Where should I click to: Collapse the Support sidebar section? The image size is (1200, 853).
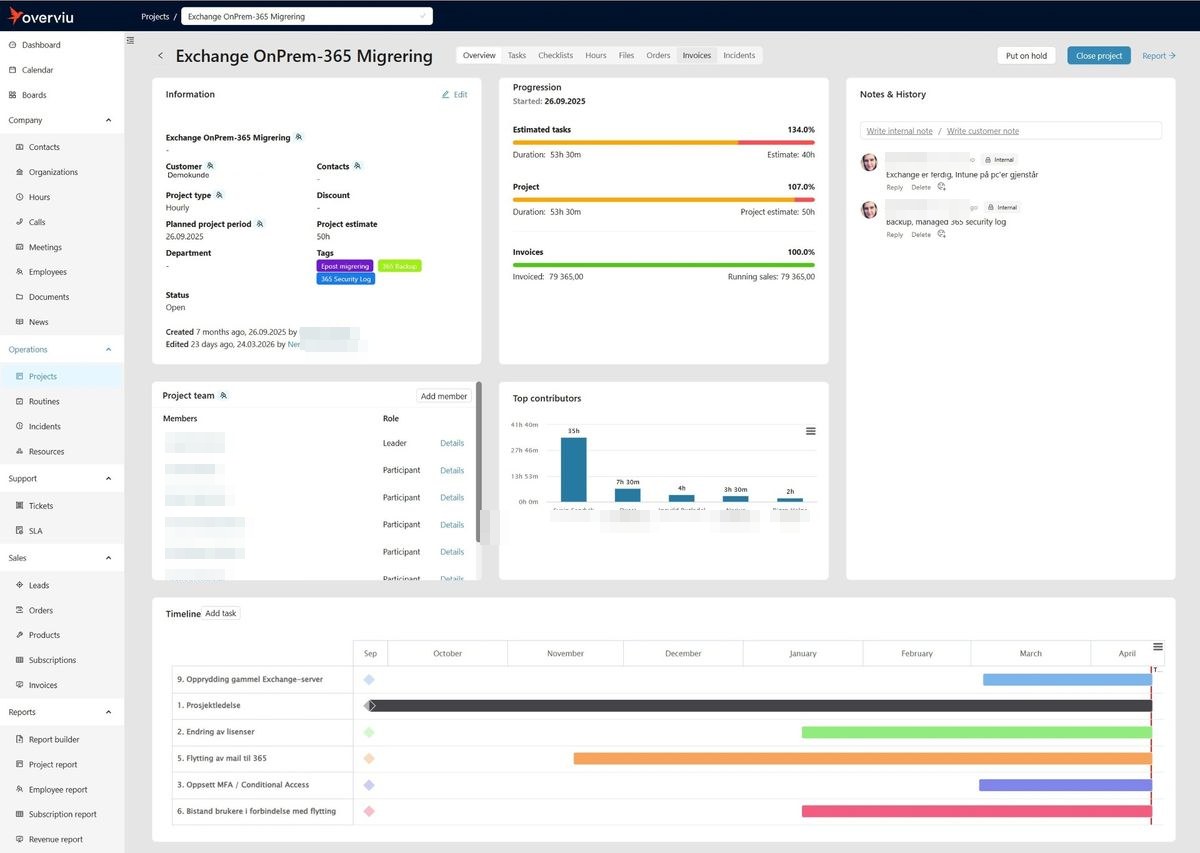click(x=108, y=478)
